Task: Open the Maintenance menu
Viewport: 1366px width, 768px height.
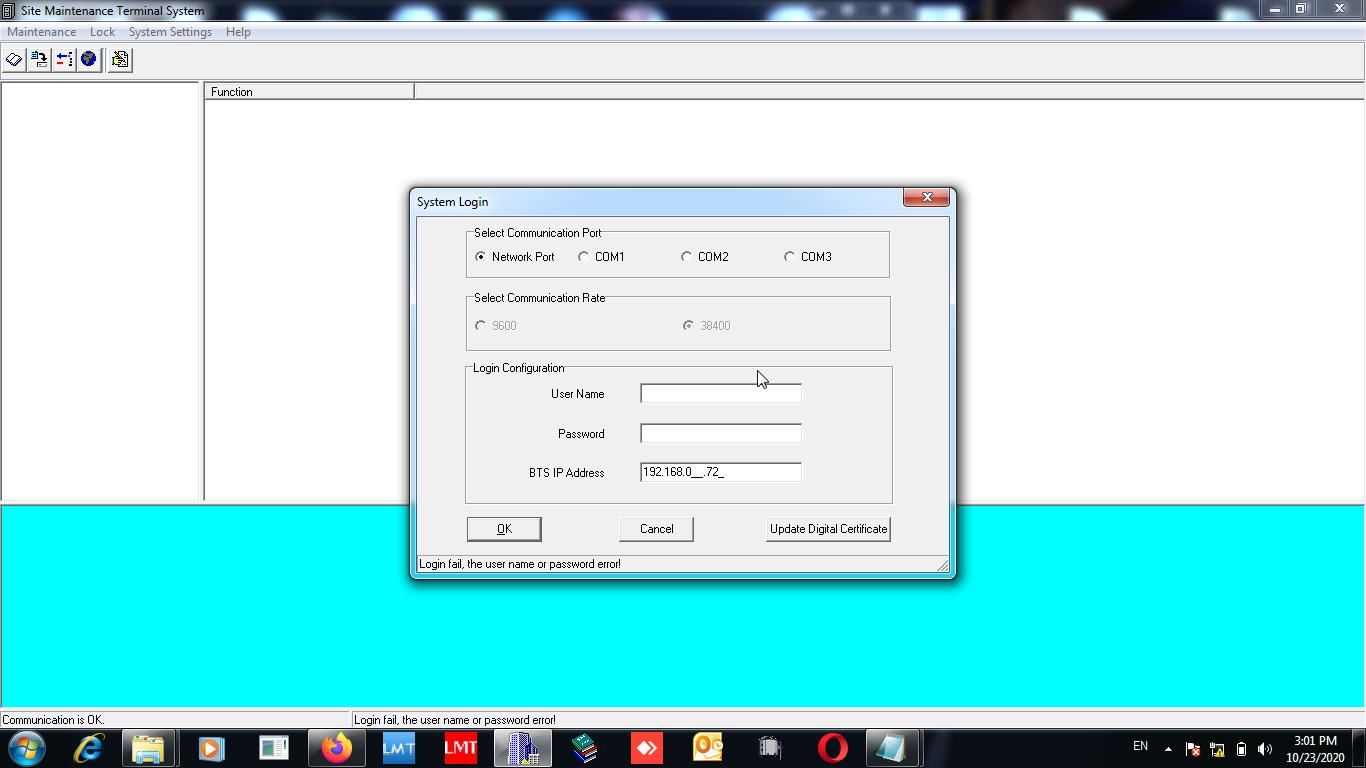Action: click(x=41, y=32)
